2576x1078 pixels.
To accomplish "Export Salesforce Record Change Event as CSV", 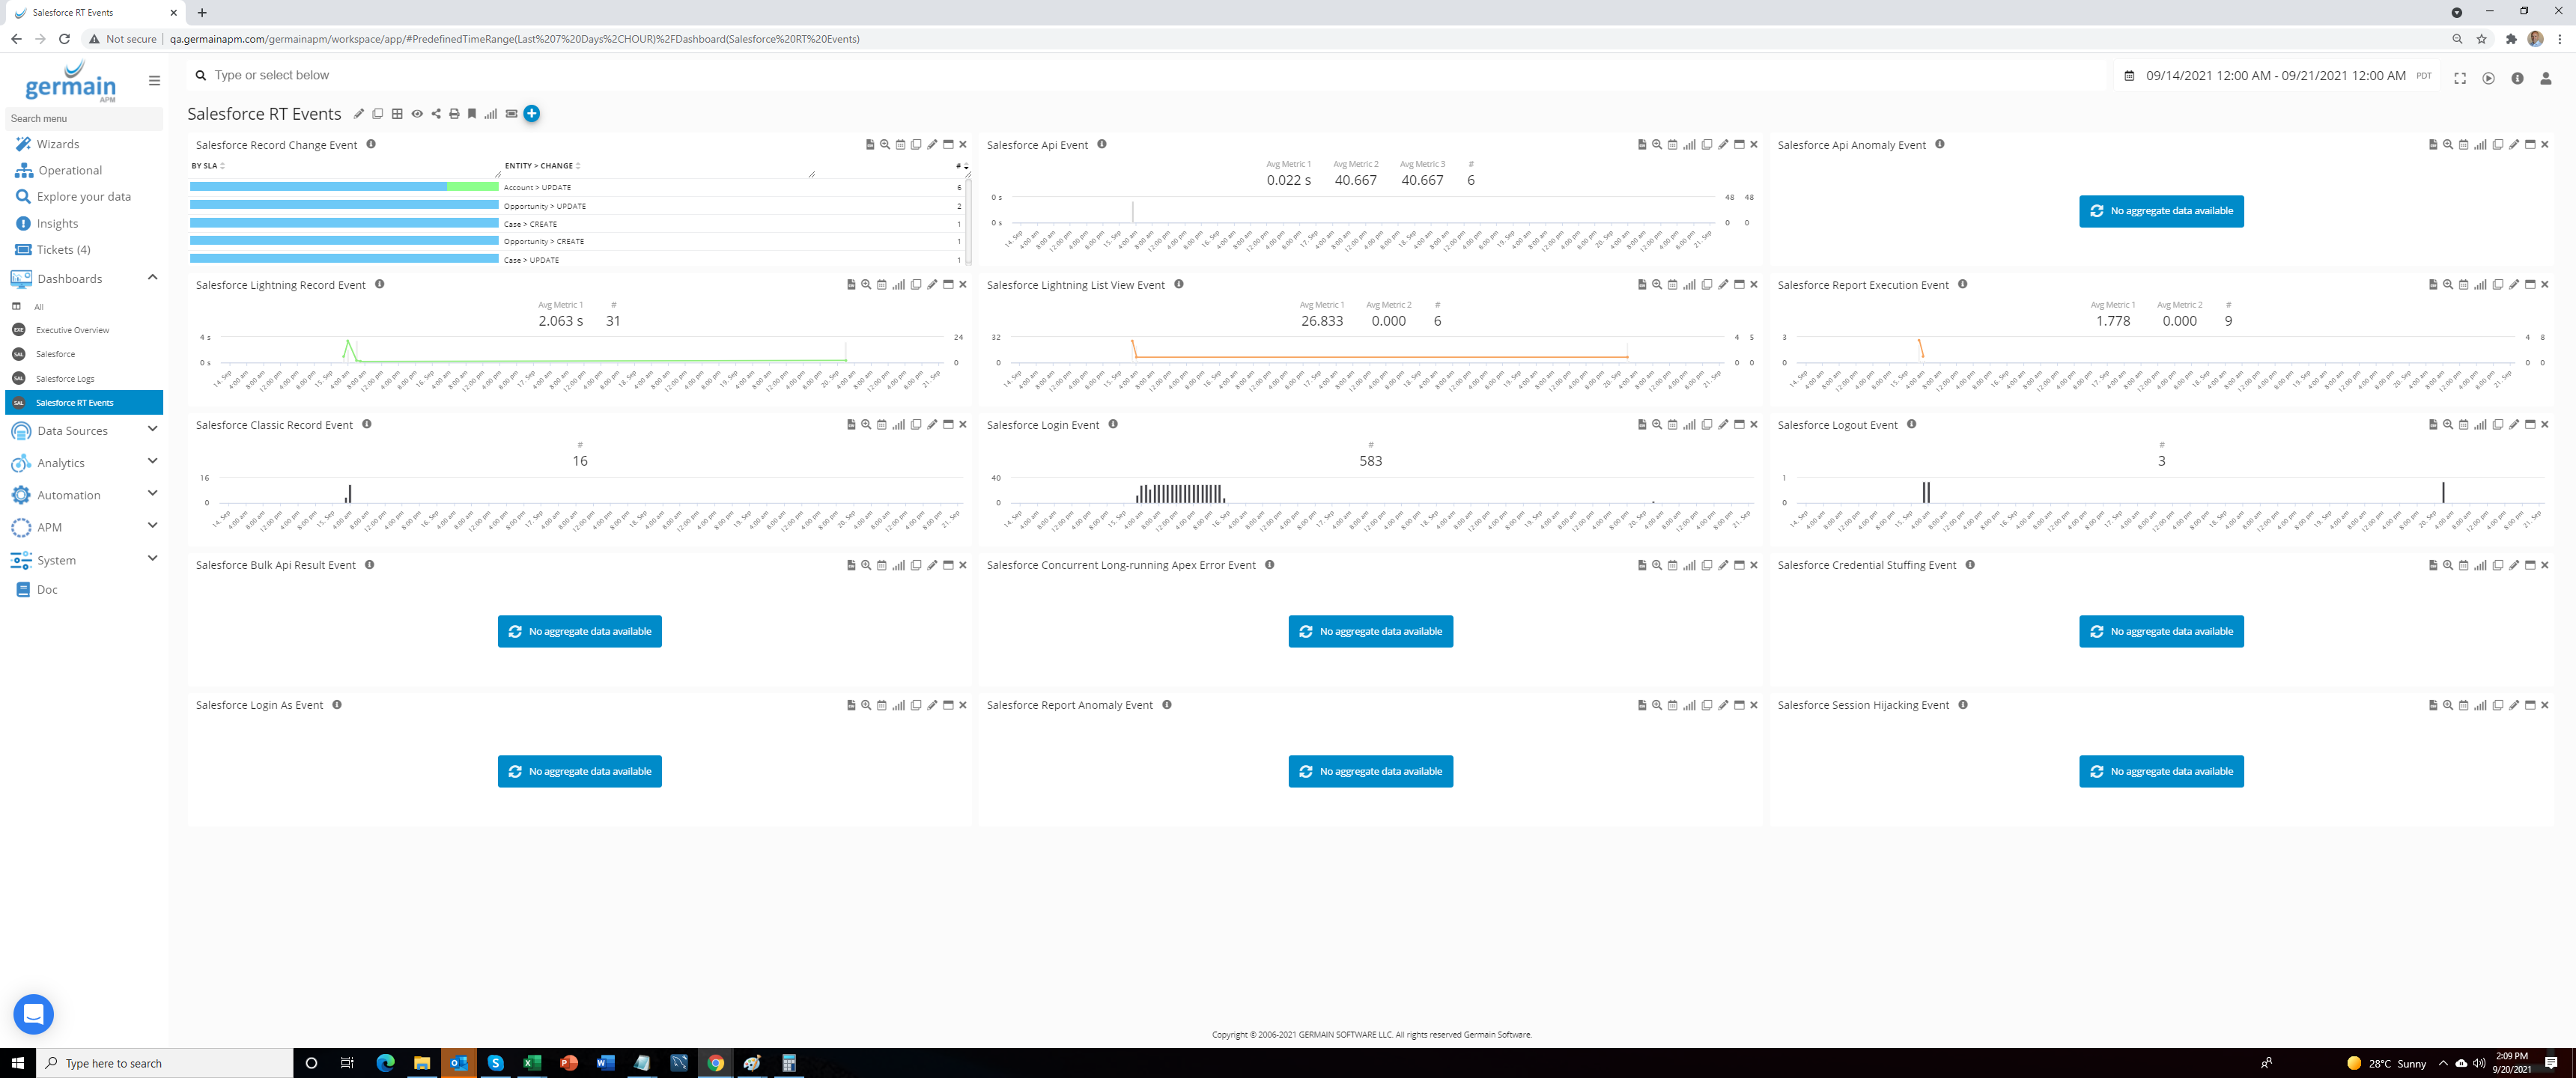I will click(x=869, y=145).
